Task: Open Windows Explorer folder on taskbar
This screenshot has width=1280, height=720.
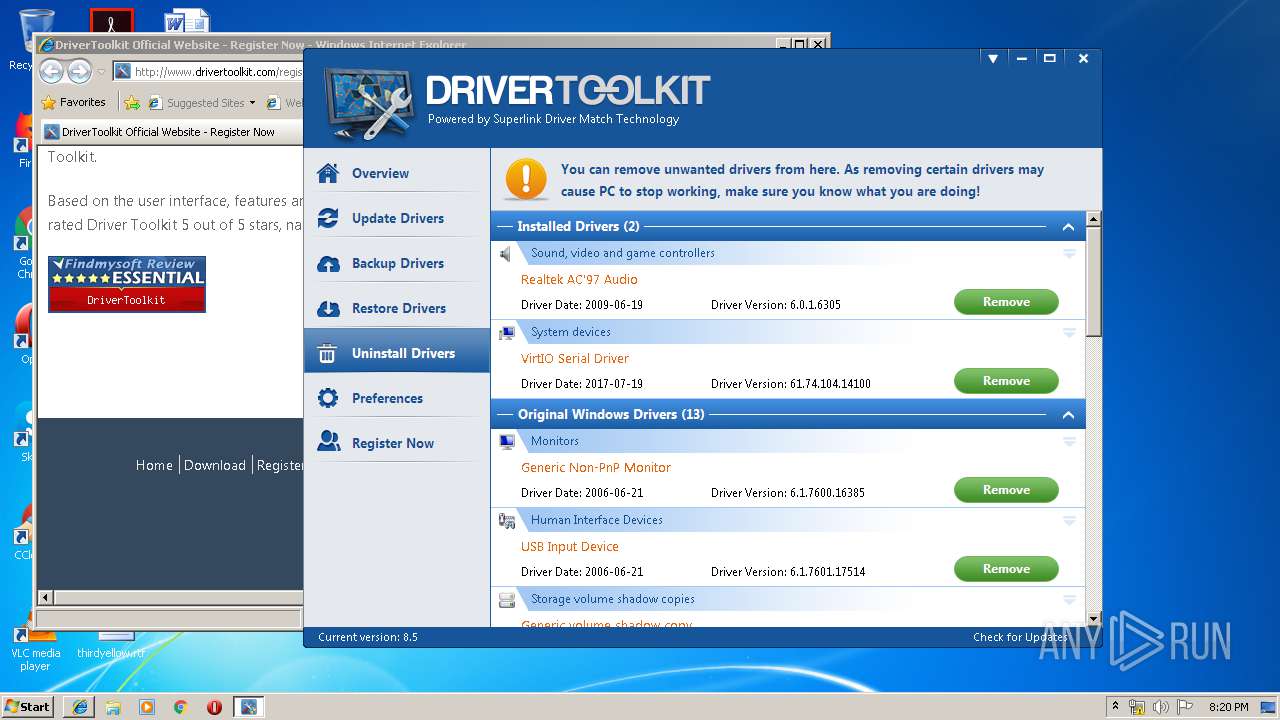Action: (113, 706)
